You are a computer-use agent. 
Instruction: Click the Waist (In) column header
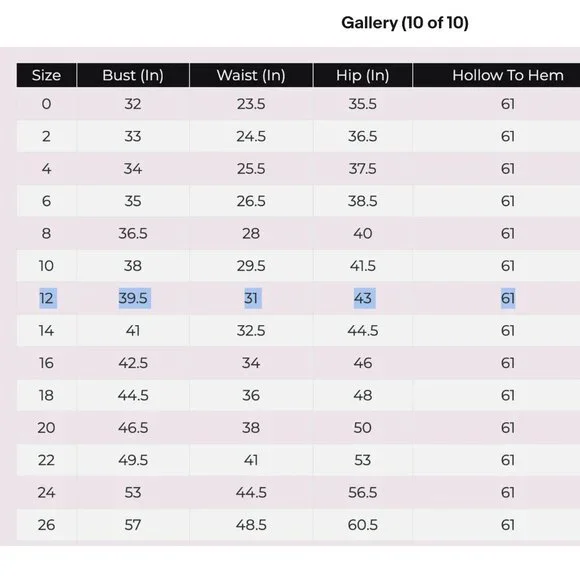tap(251, 75)
